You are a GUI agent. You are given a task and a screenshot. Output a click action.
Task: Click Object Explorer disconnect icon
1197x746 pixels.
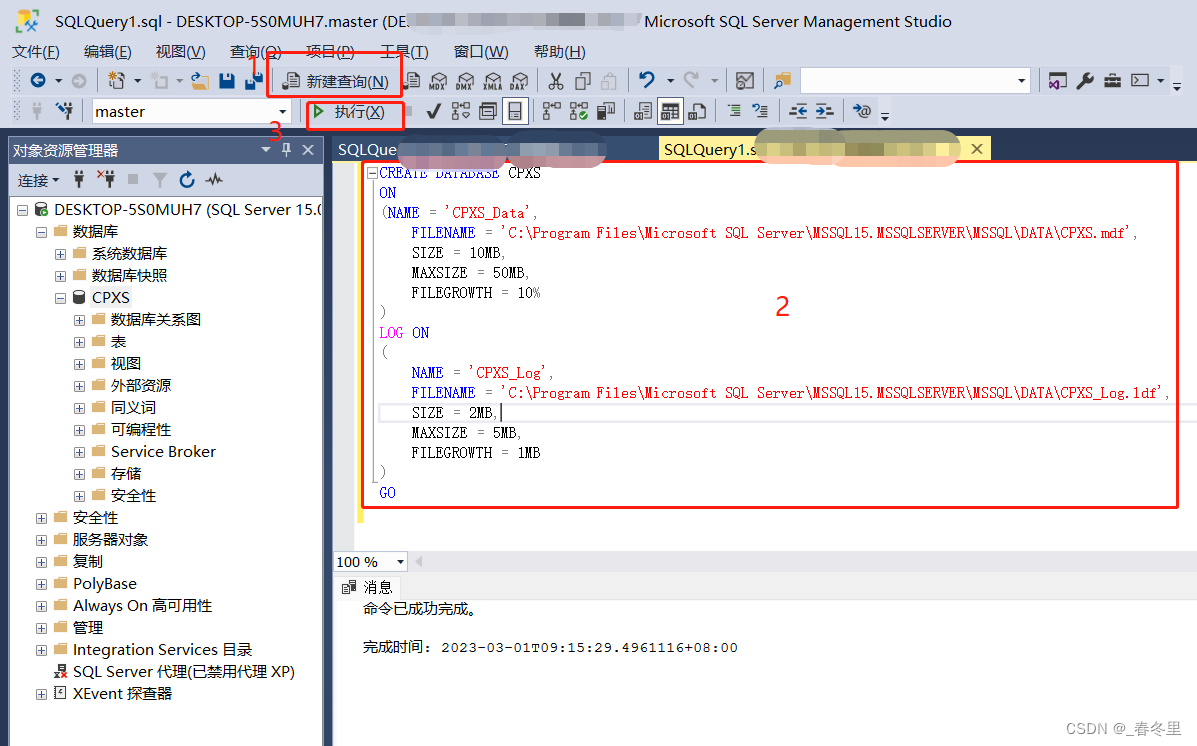(106, 179)
